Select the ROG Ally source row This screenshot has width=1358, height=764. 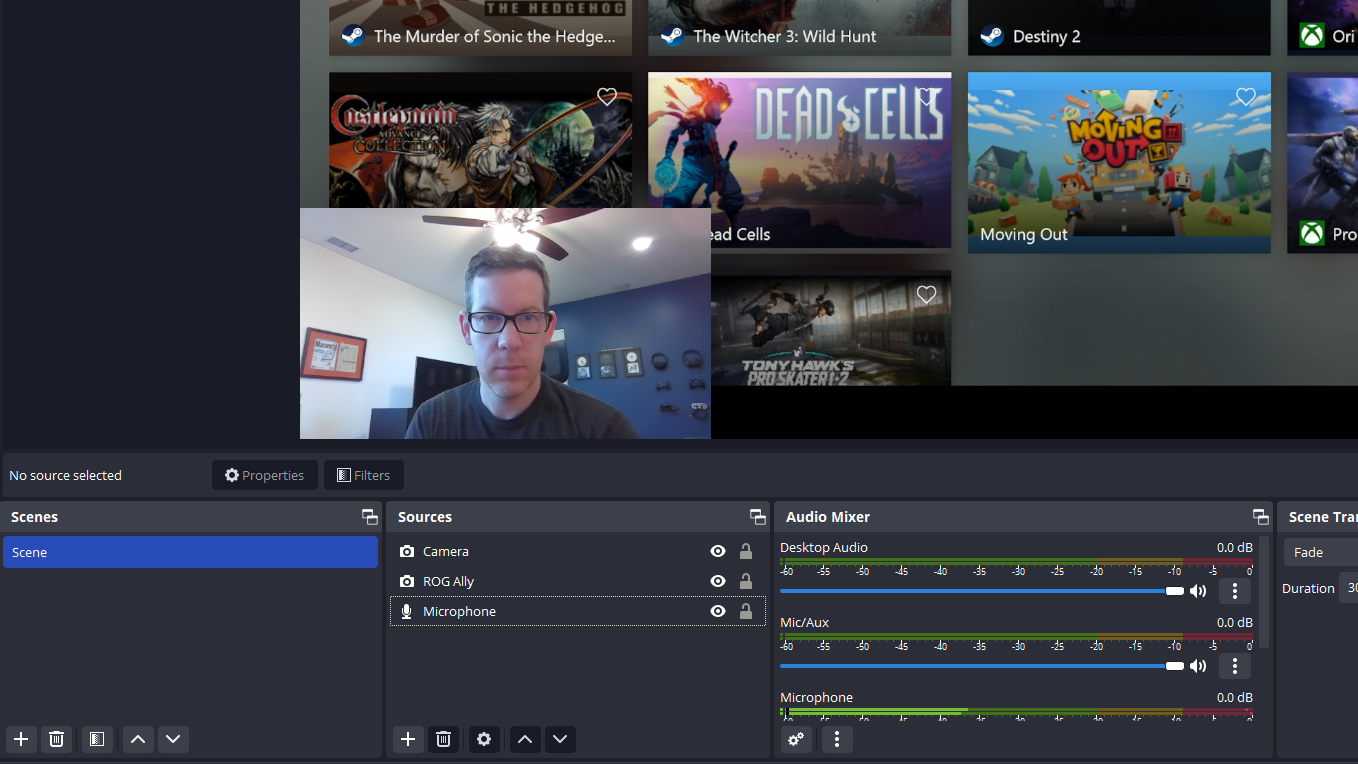(x=578, y=581)
